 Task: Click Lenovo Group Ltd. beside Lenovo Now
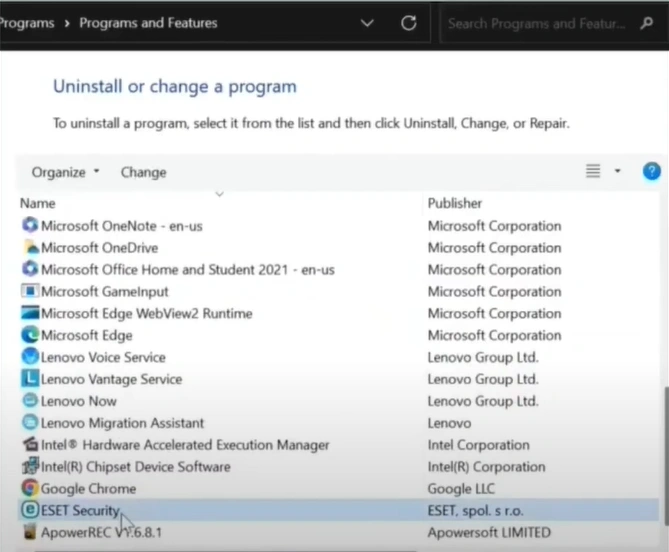[483, 401]
